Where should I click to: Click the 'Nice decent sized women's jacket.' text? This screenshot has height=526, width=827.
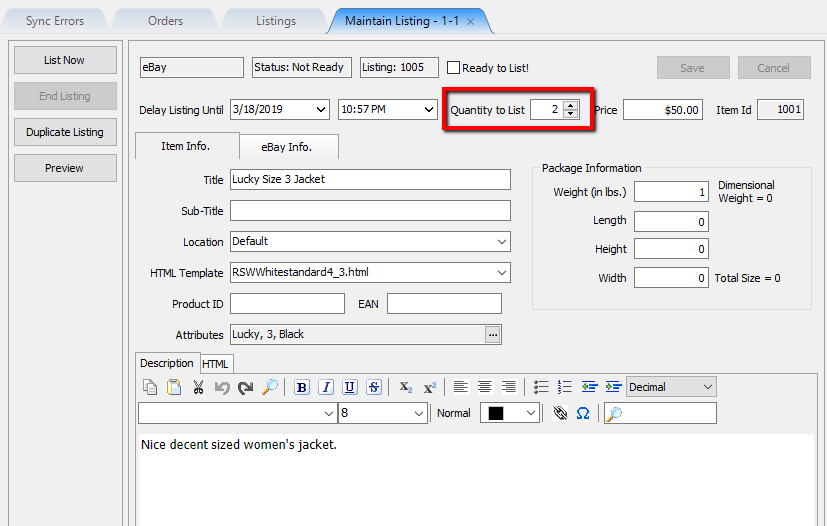(239, 445)
